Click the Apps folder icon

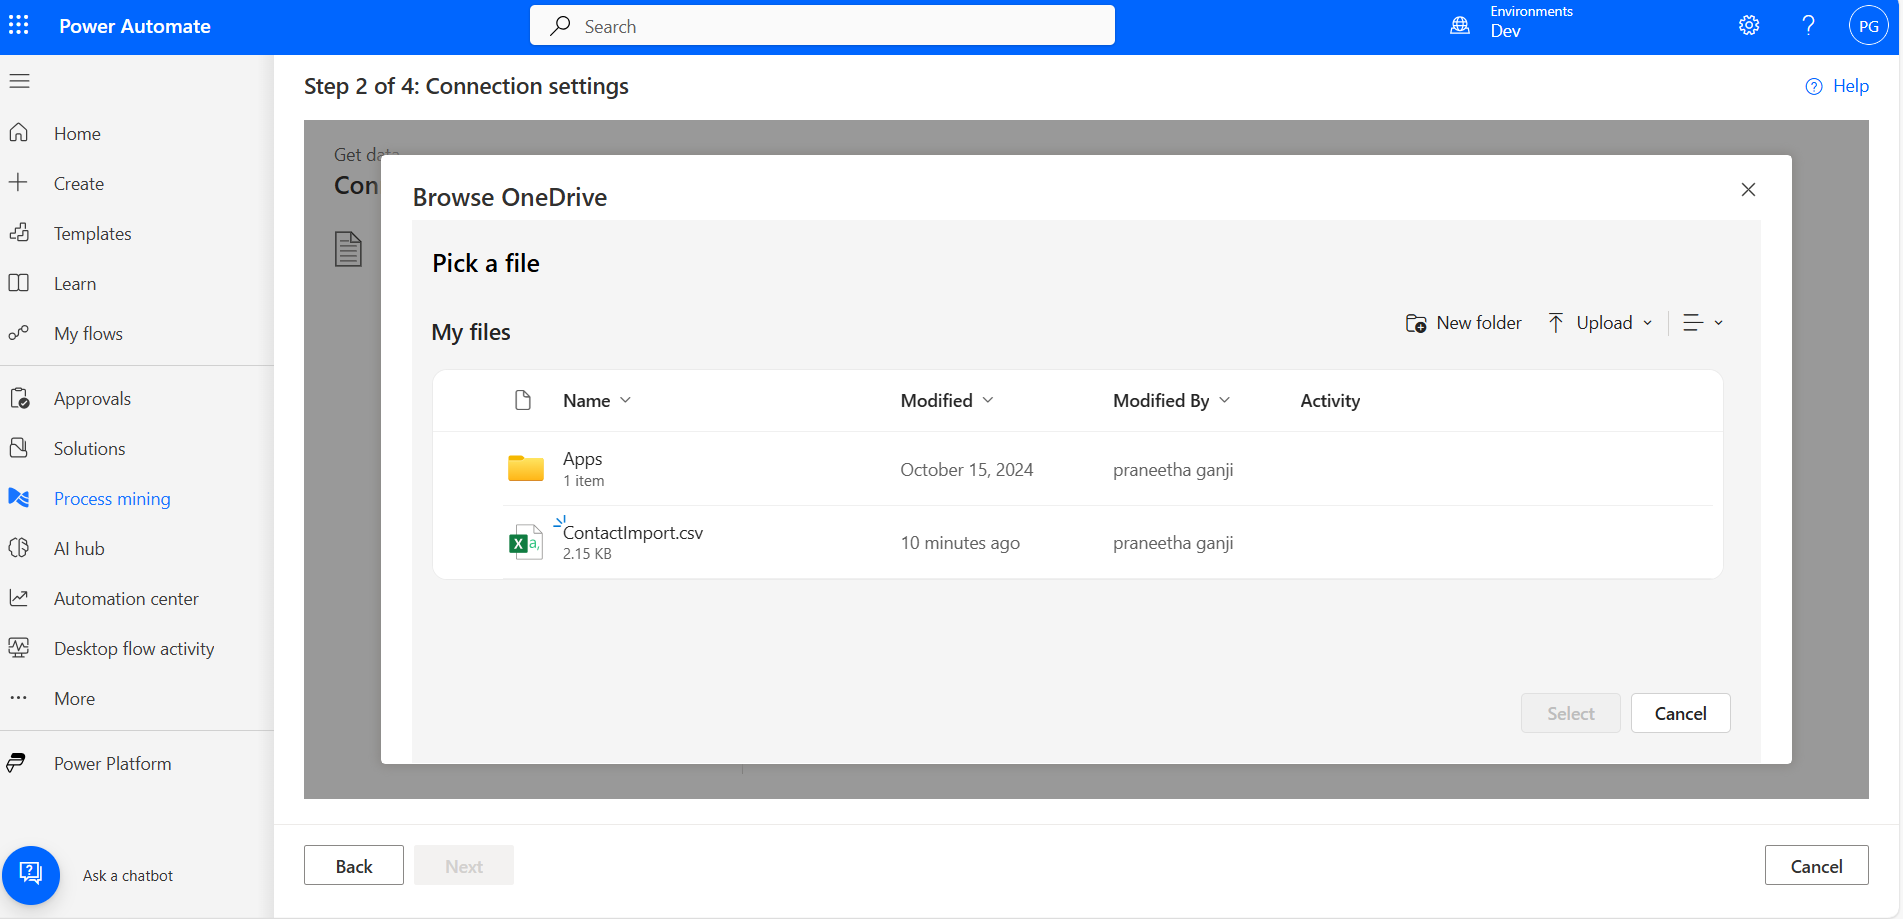(525, 468)
